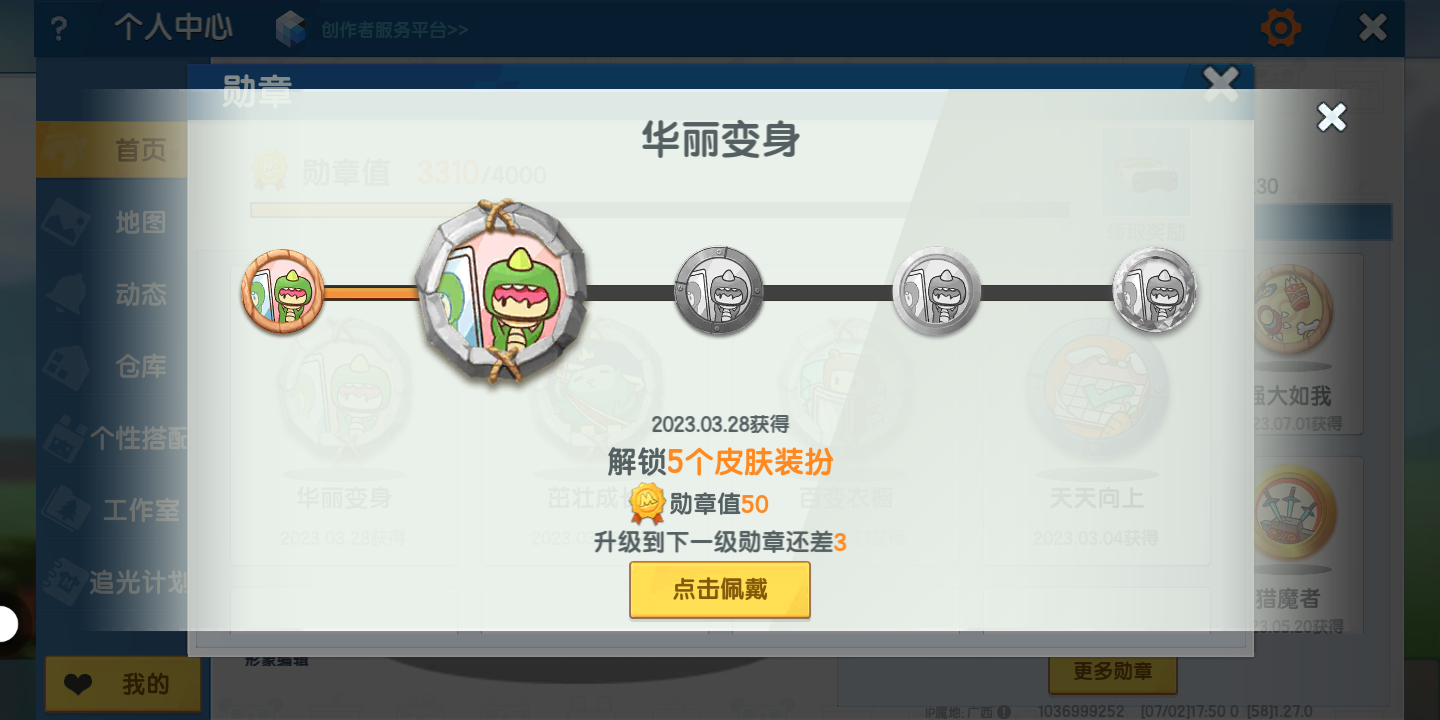Click the medal value ribbon coin icon
Image resolution: width=1440 pixels, height=720 pixels.
tap(647, 503)
